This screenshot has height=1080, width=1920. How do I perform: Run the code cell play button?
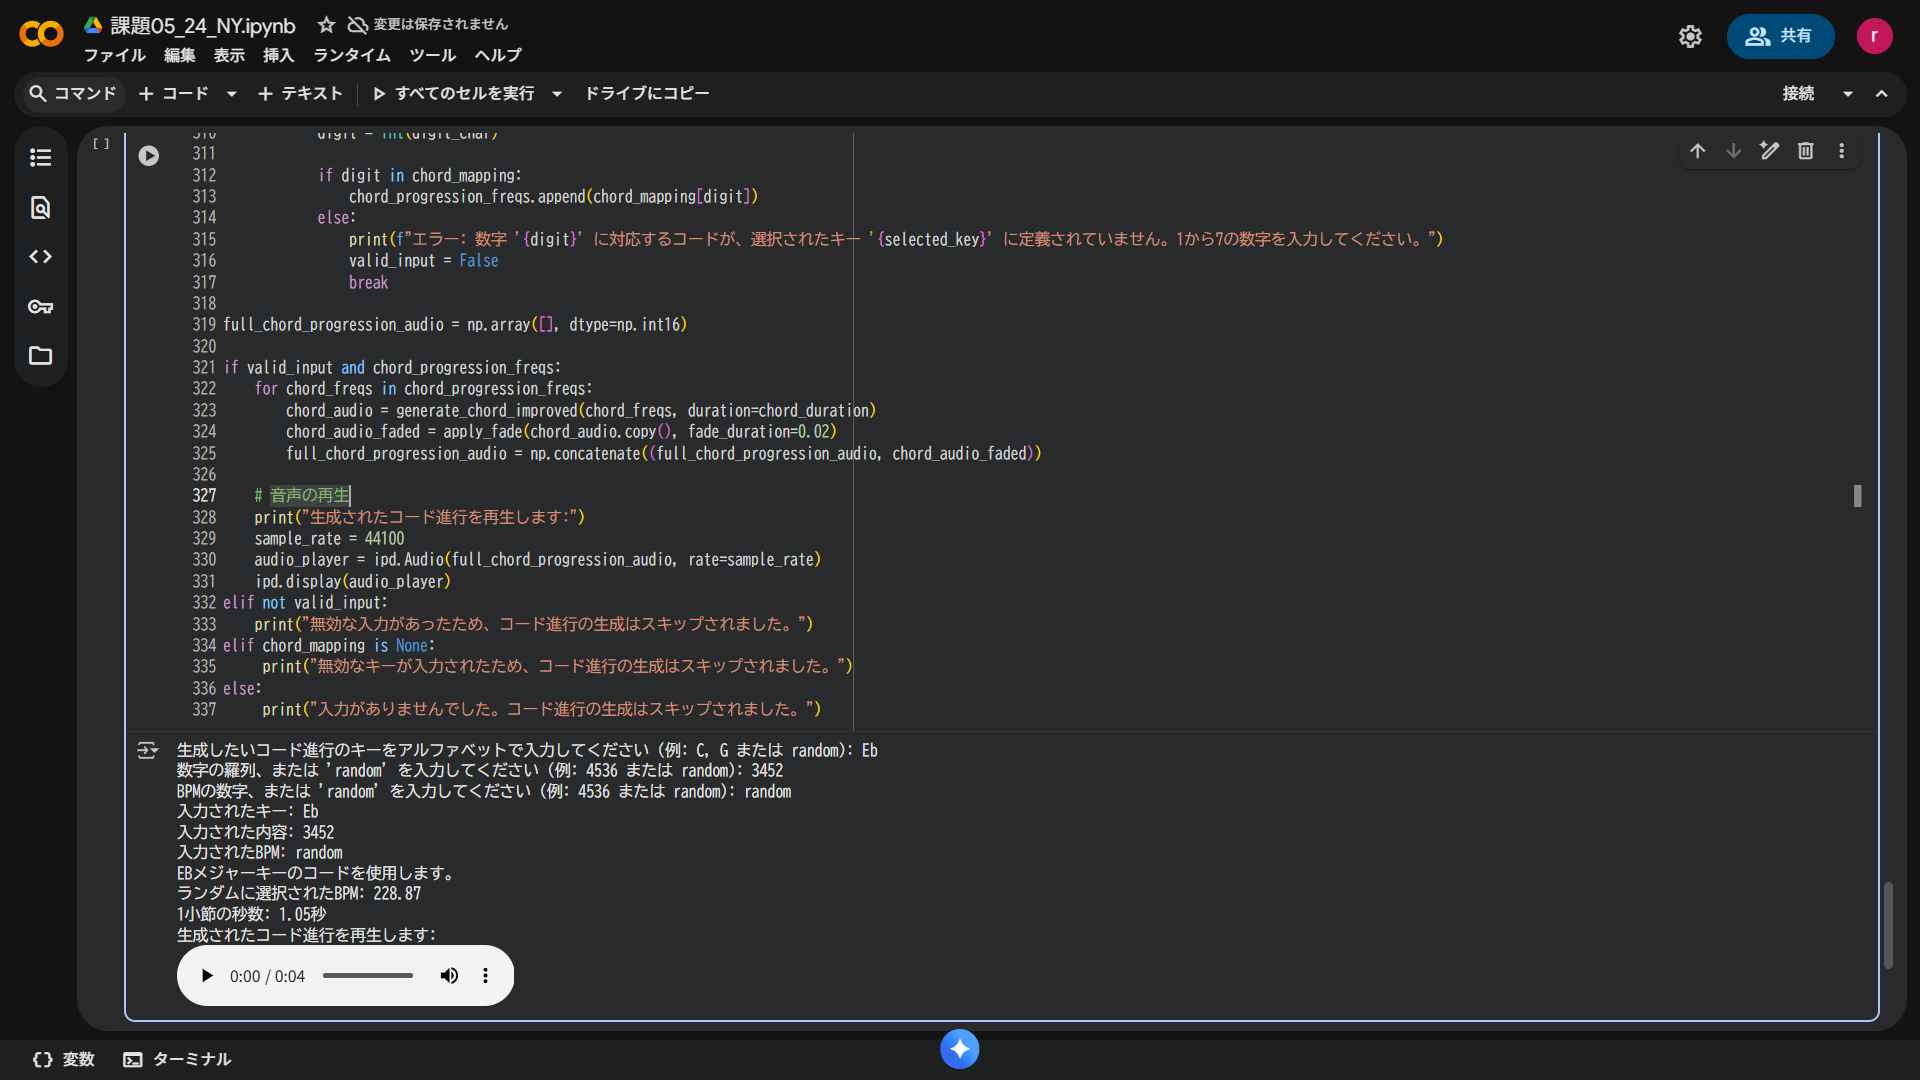coord(149,156)
